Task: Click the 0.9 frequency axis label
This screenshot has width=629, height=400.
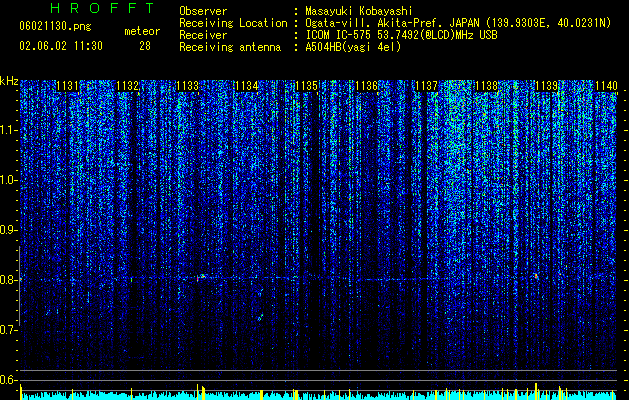Action: click(7, 230)
